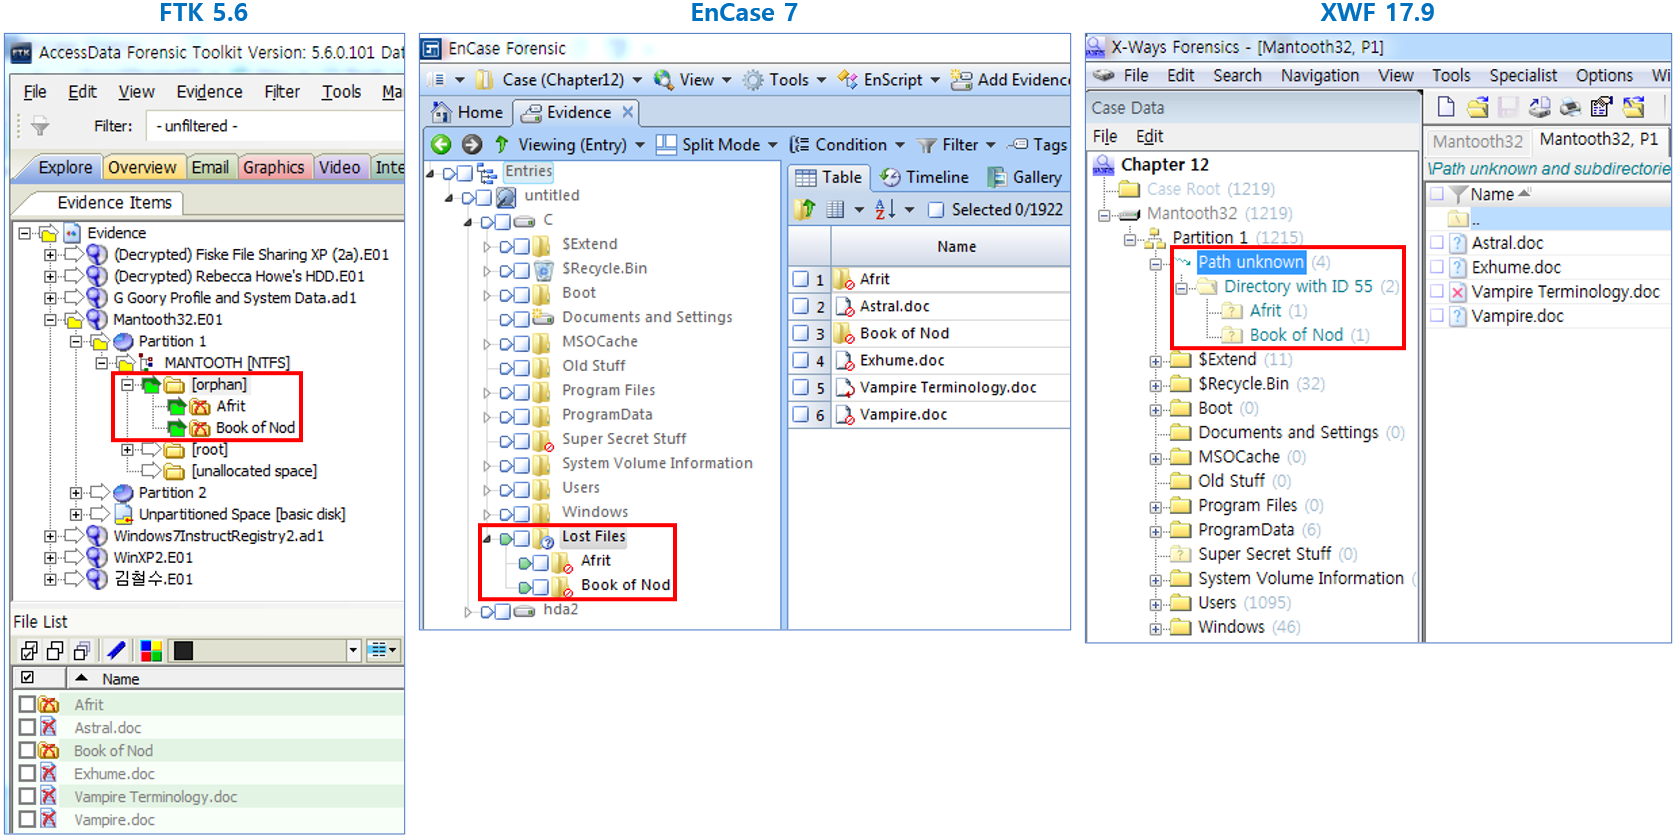The height and width of the screenshot is (839, 1677).
Task: Click EnCase Entries tree root icon
Action: 487,172
